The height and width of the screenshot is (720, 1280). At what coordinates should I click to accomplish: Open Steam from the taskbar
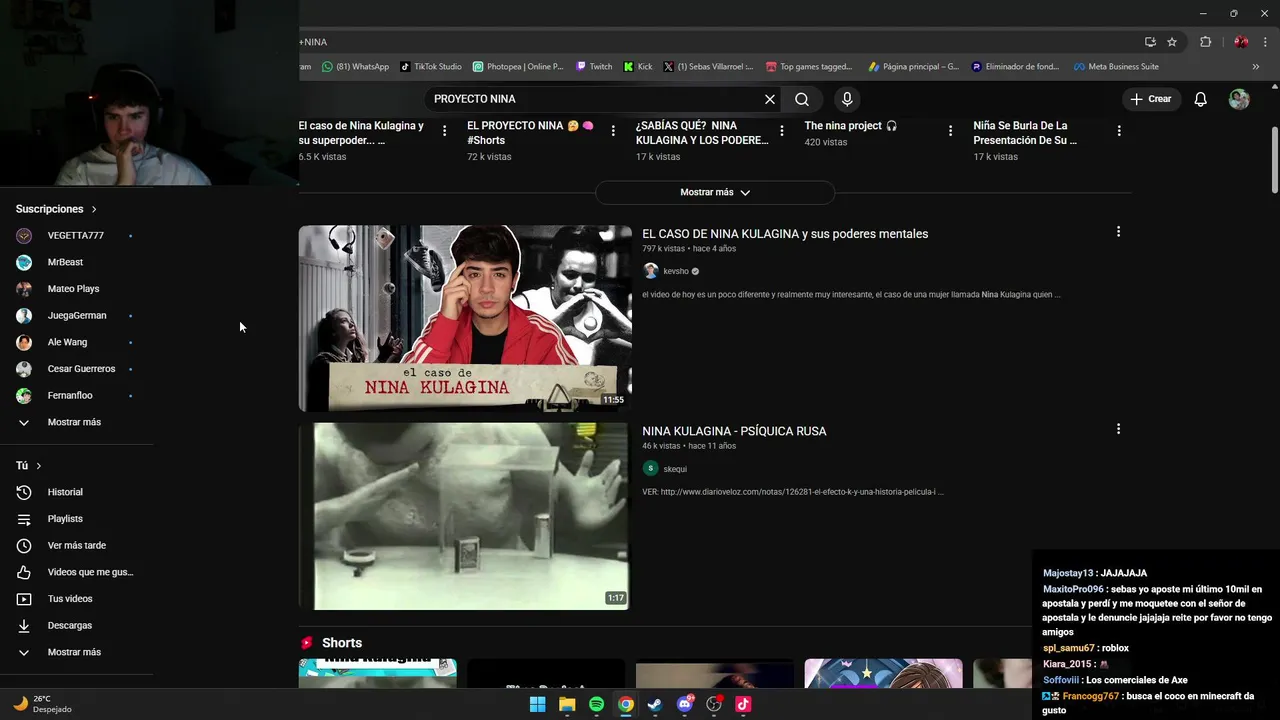point(655,704)
